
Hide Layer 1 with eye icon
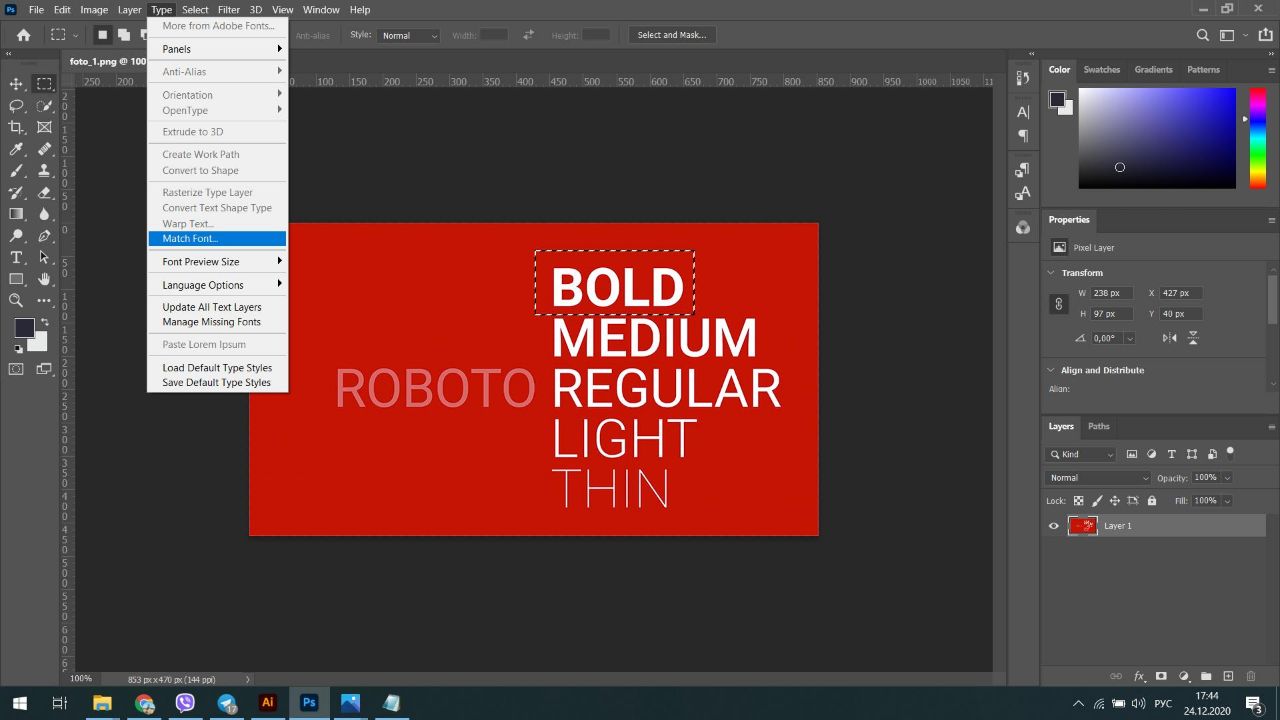click(1053, 526)
